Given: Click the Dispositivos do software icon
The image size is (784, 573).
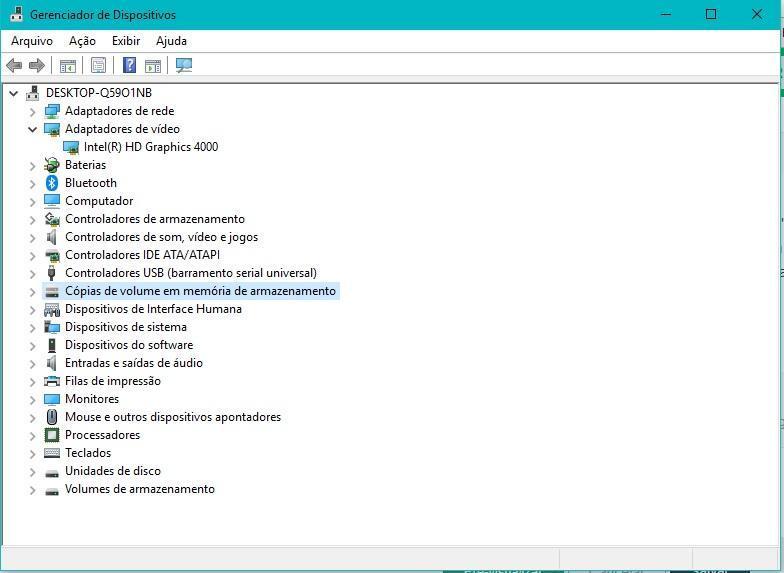Looking at the screenshot, I should (52, 345).
